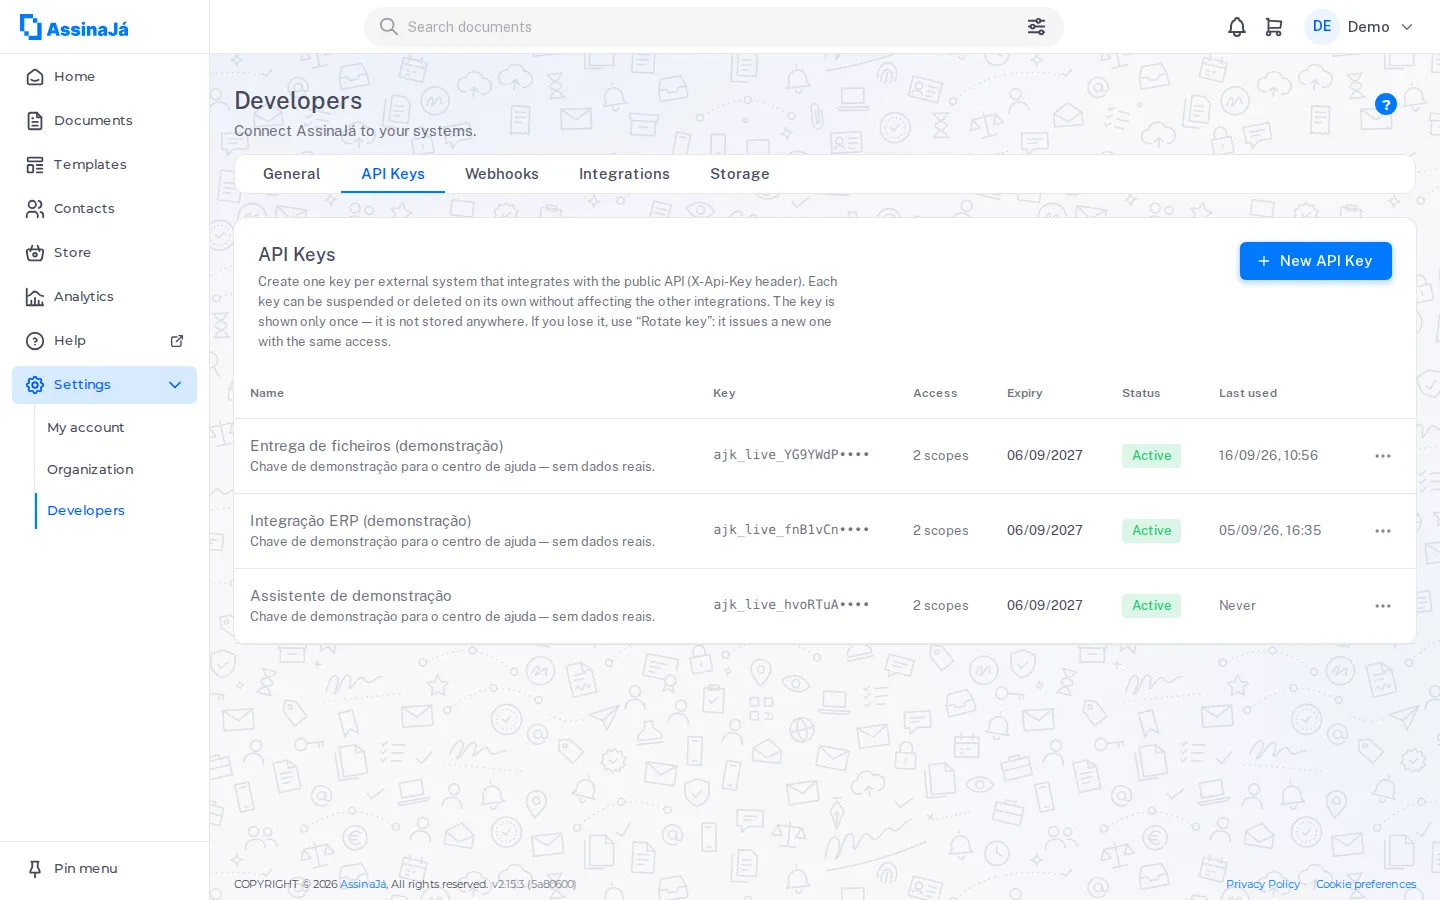Image resolution: width=1440 pixels, height=900 pixels.
Task: Open the Store sidebar icon
Action: click(35, 253)
